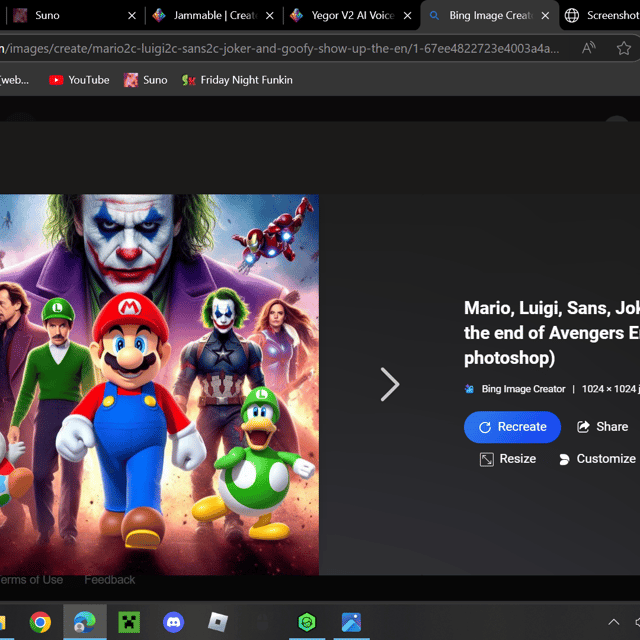Screen dimensions: 640x640
Task: Close the Suno tab
Action: [x=132, y=16]
